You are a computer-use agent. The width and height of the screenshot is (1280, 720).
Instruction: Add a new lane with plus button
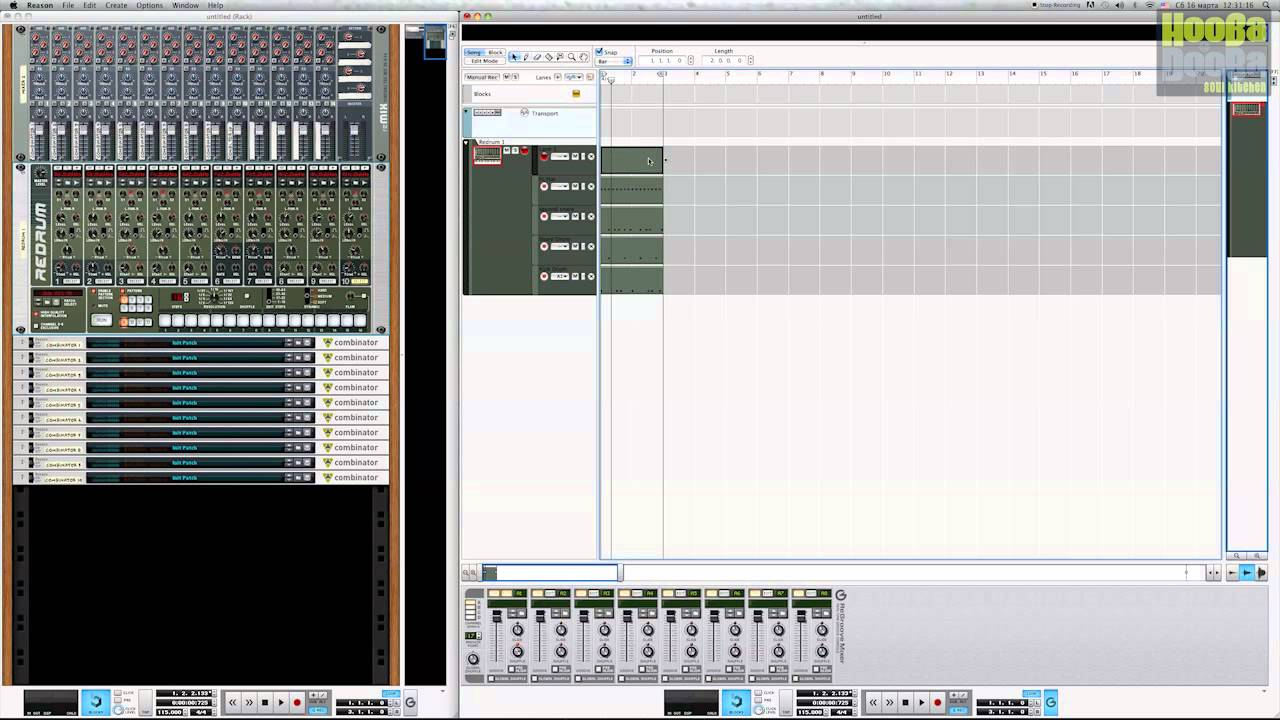558,77
